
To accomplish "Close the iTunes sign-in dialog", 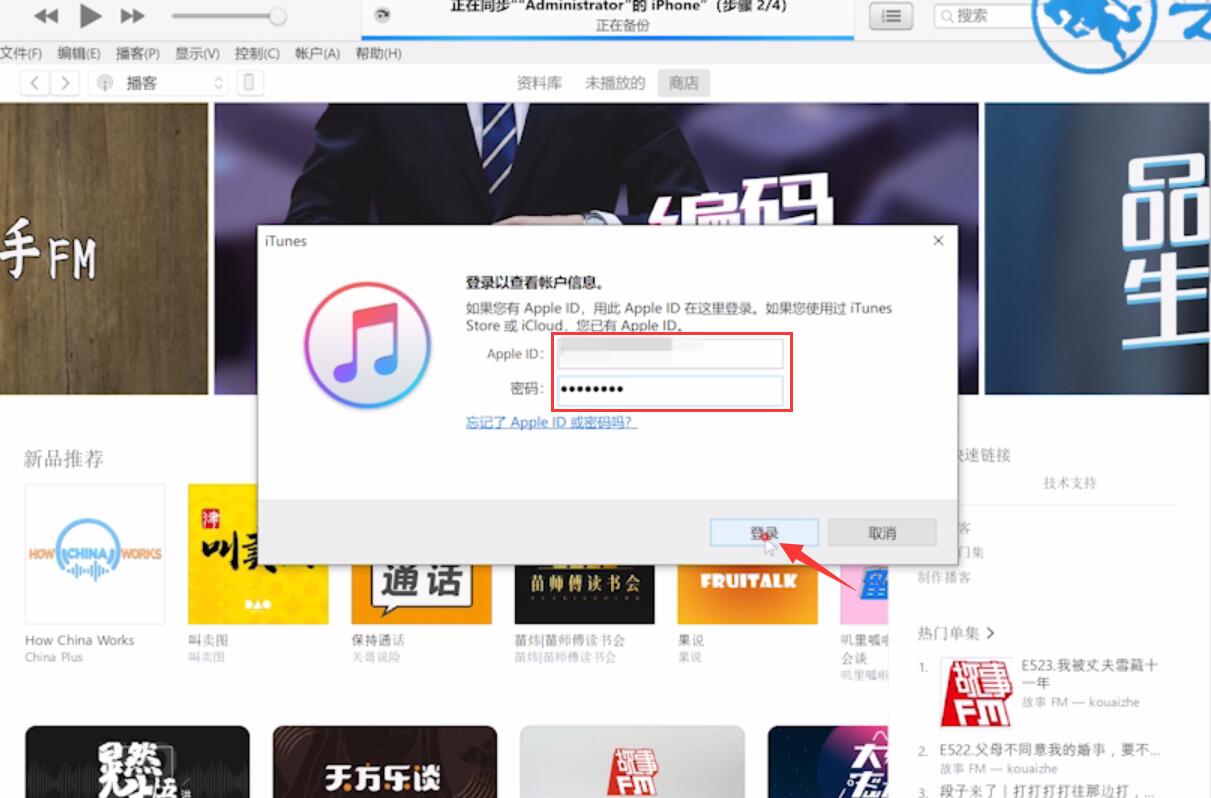I will point(938,241).
